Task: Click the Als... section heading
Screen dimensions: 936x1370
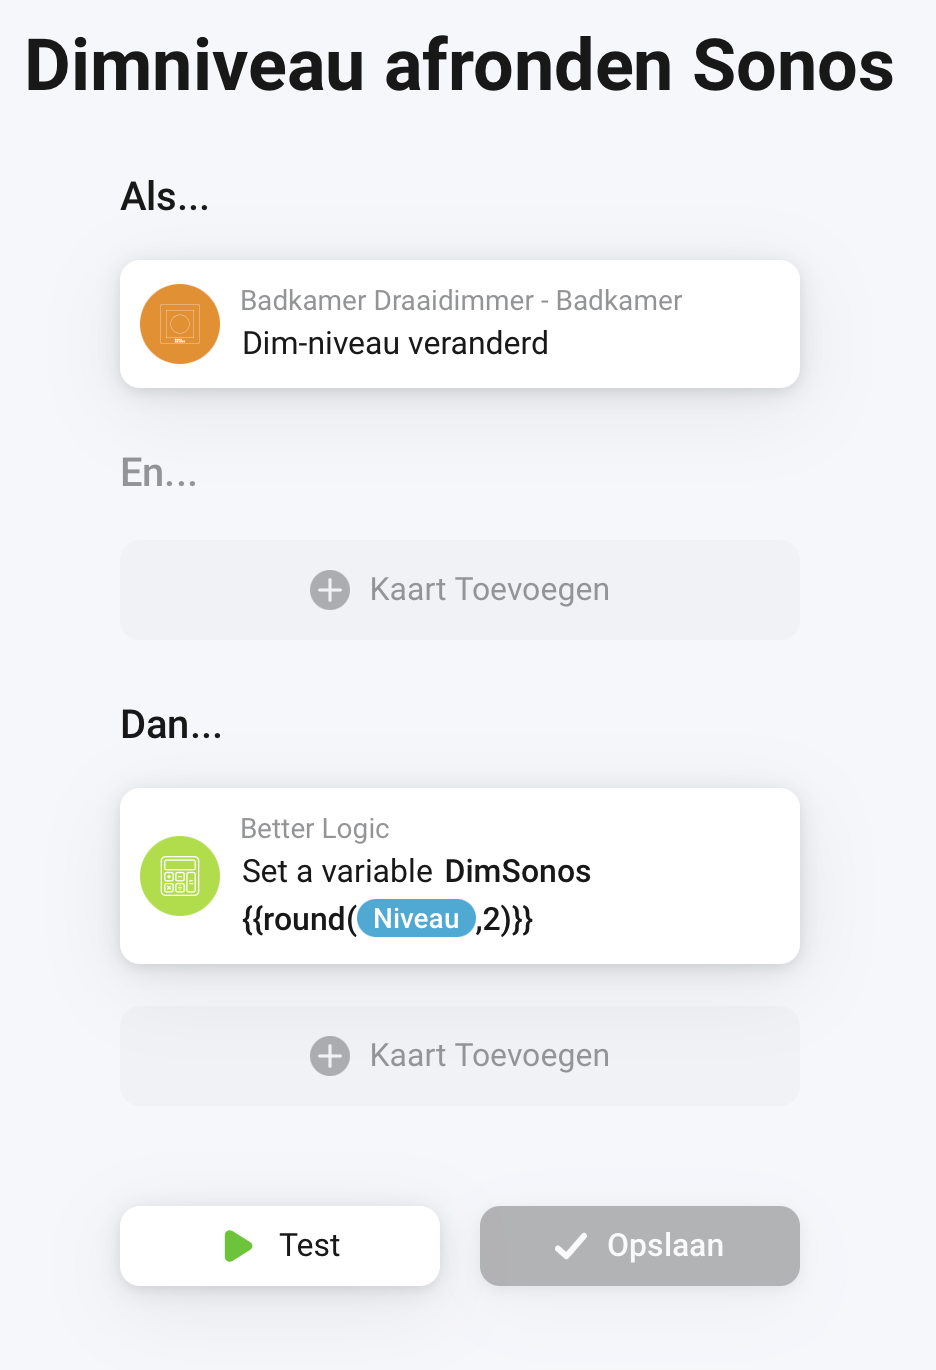Action: (165, 197)
